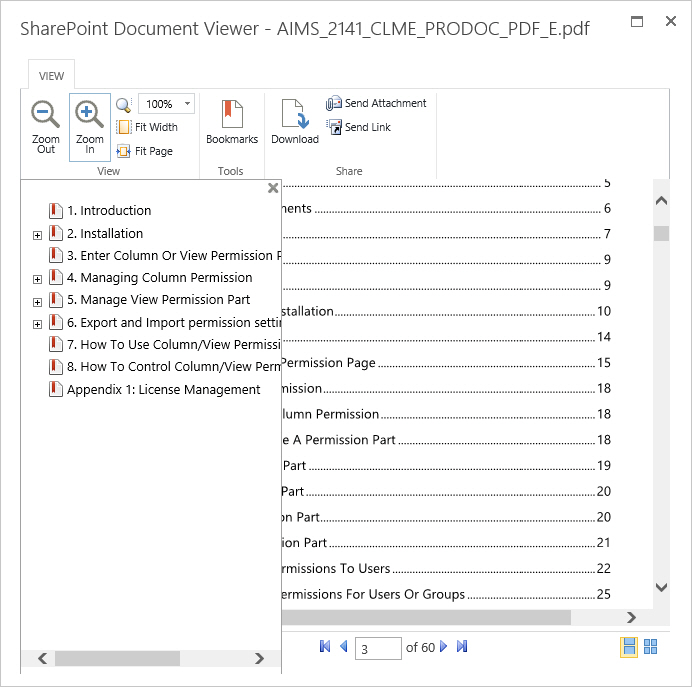Image resolution: width=692 pixels, height=687 pixels.
Task: Open 5. Manage View Permission Part bookmark
Action: coord(158,300)
